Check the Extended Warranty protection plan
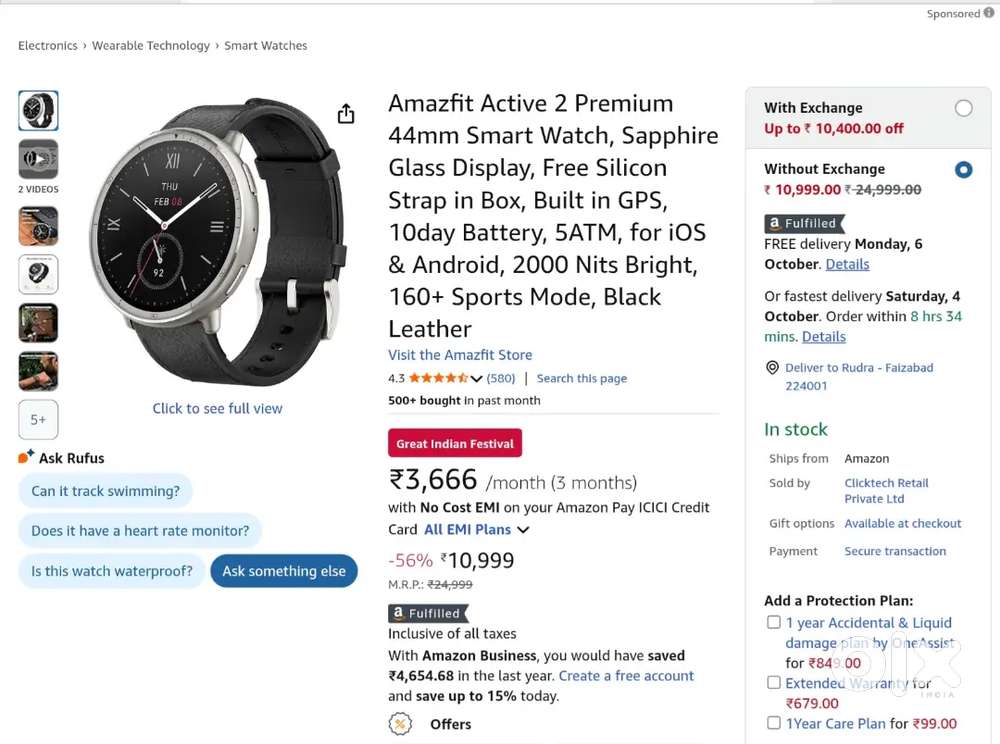The height and width of the screenshot is (744, 1000). pyautogui.click(x=774, y=682)
